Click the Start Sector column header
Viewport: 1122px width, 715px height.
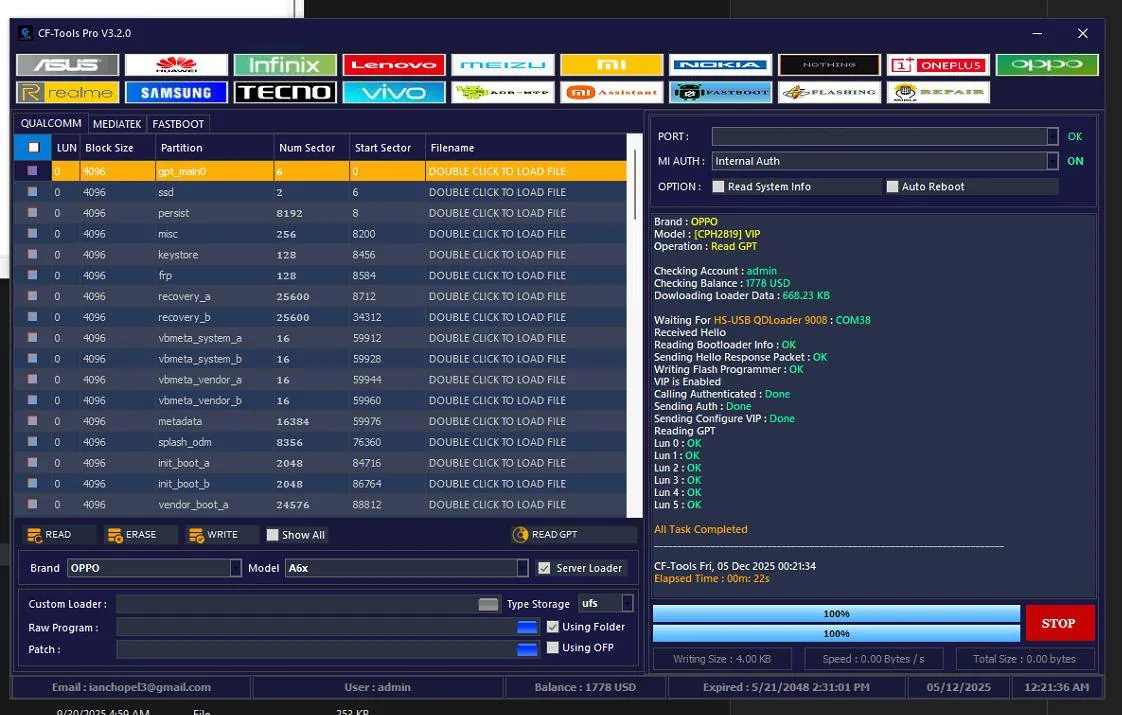coord(387,147)
